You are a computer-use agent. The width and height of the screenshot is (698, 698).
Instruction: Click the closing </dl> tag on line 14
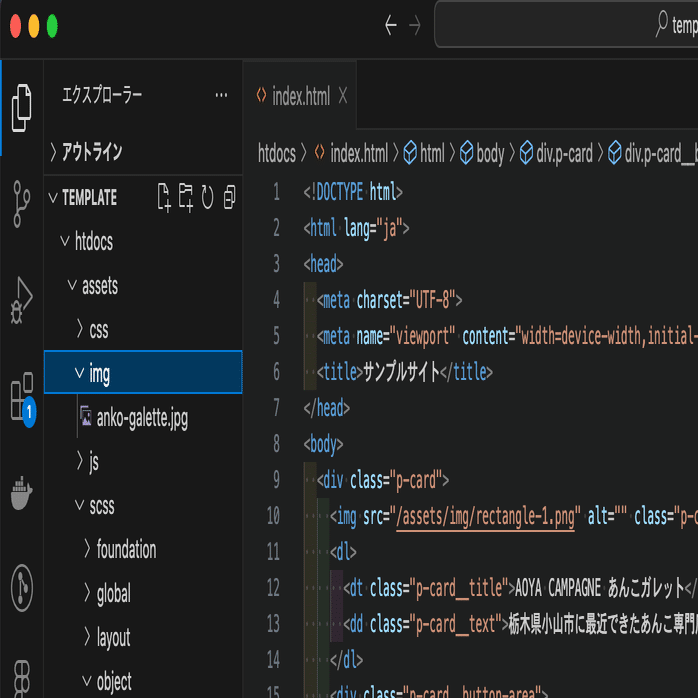click(x=346, y=660)
